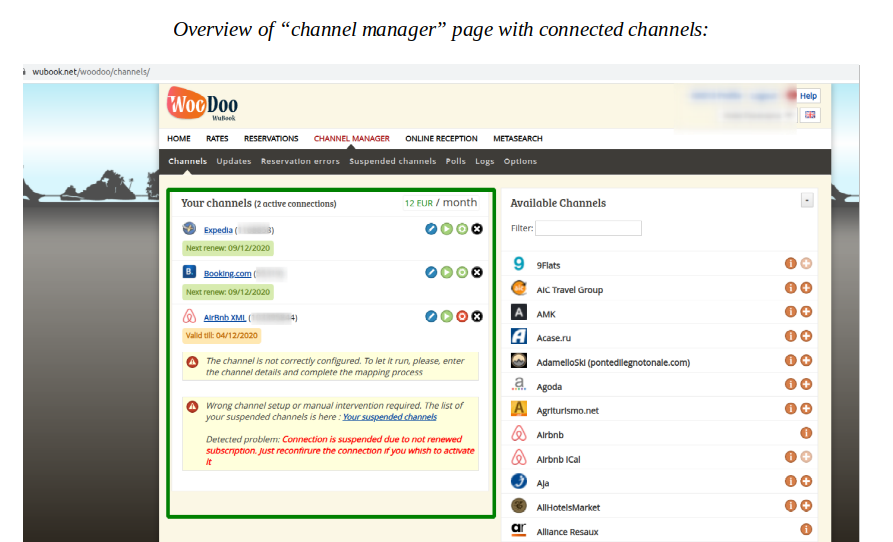Screen dimensions: 893x542
Task: Add the AllHotelsMarket channel
Action: (x=806, y=506)
